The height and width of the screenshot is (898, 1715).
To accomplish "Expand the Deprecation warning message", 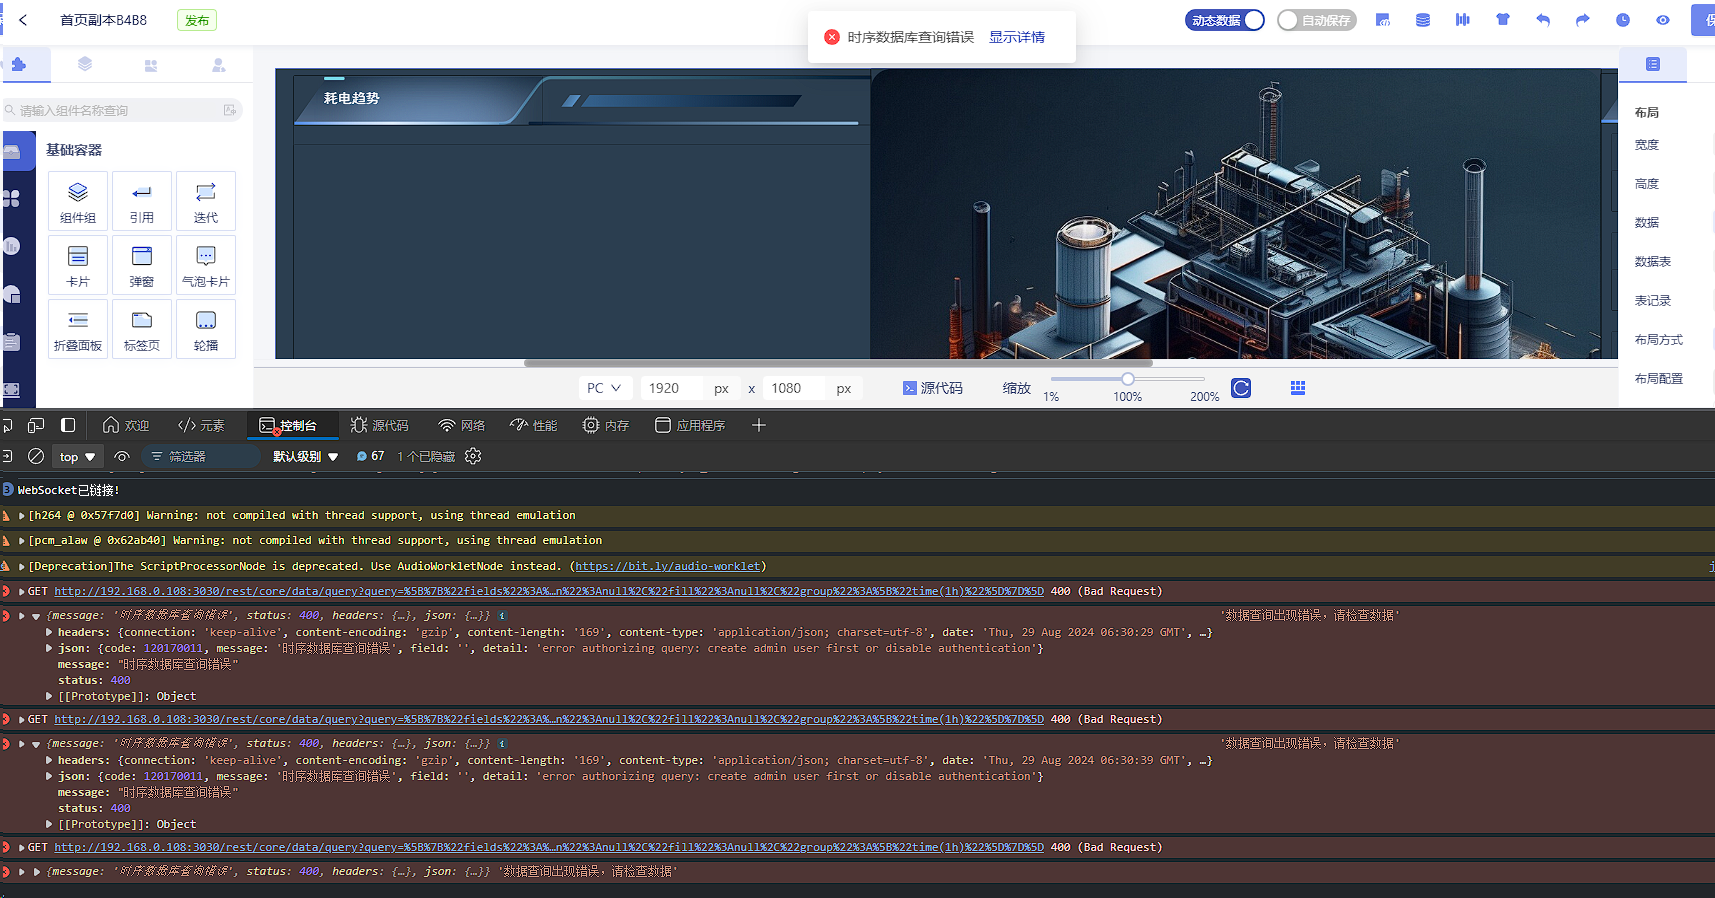I will point(22,566).
